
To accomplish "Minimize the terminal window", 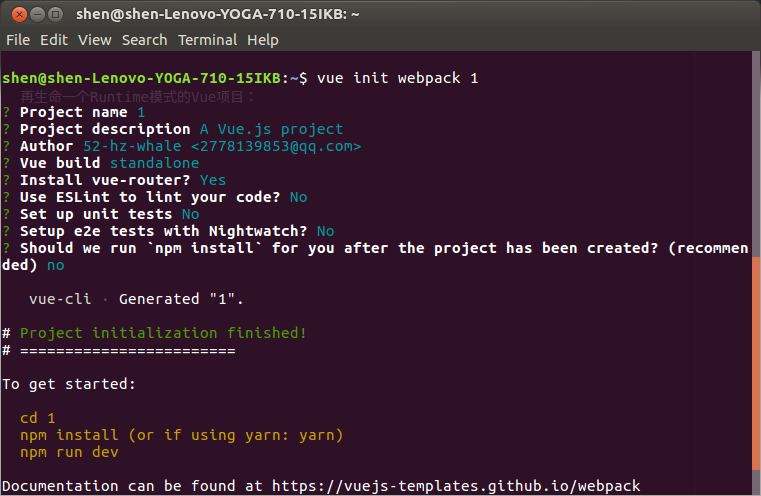I will pos(37,15).
